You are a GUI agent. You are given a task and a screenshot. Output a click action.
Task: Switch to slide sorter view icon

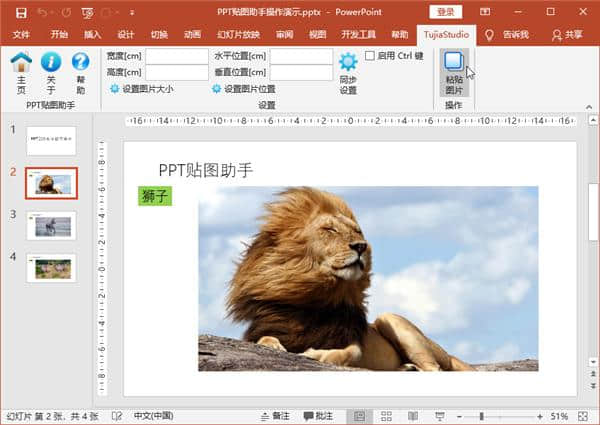(385, 416)
